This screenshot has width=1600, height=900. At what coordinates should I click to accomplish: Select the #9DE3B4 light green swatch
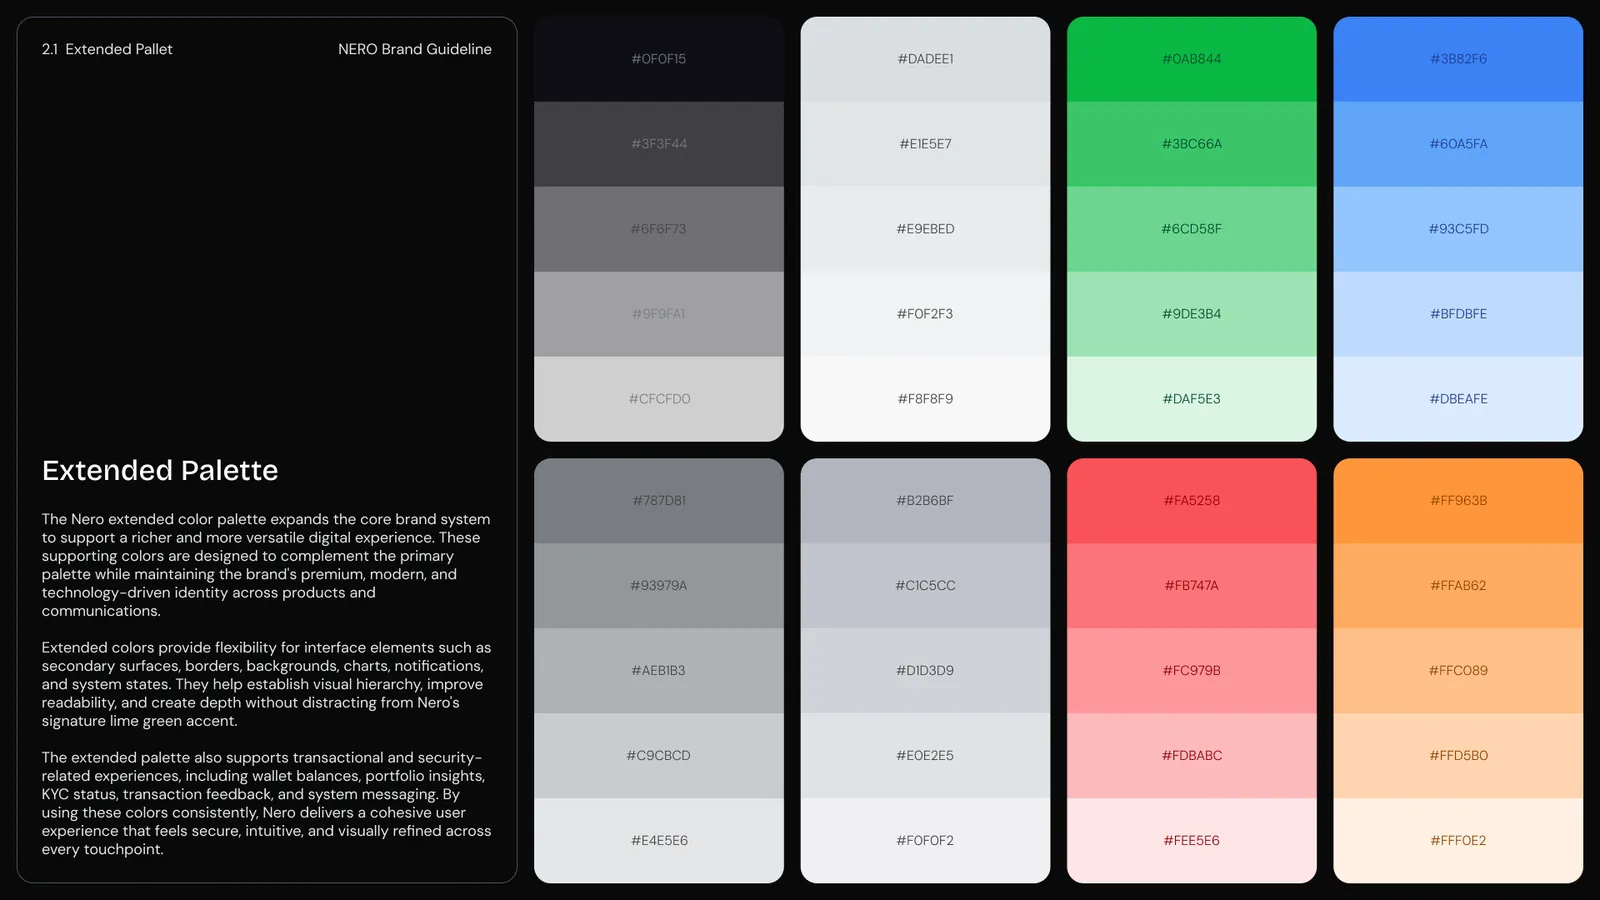[1192, 314]
